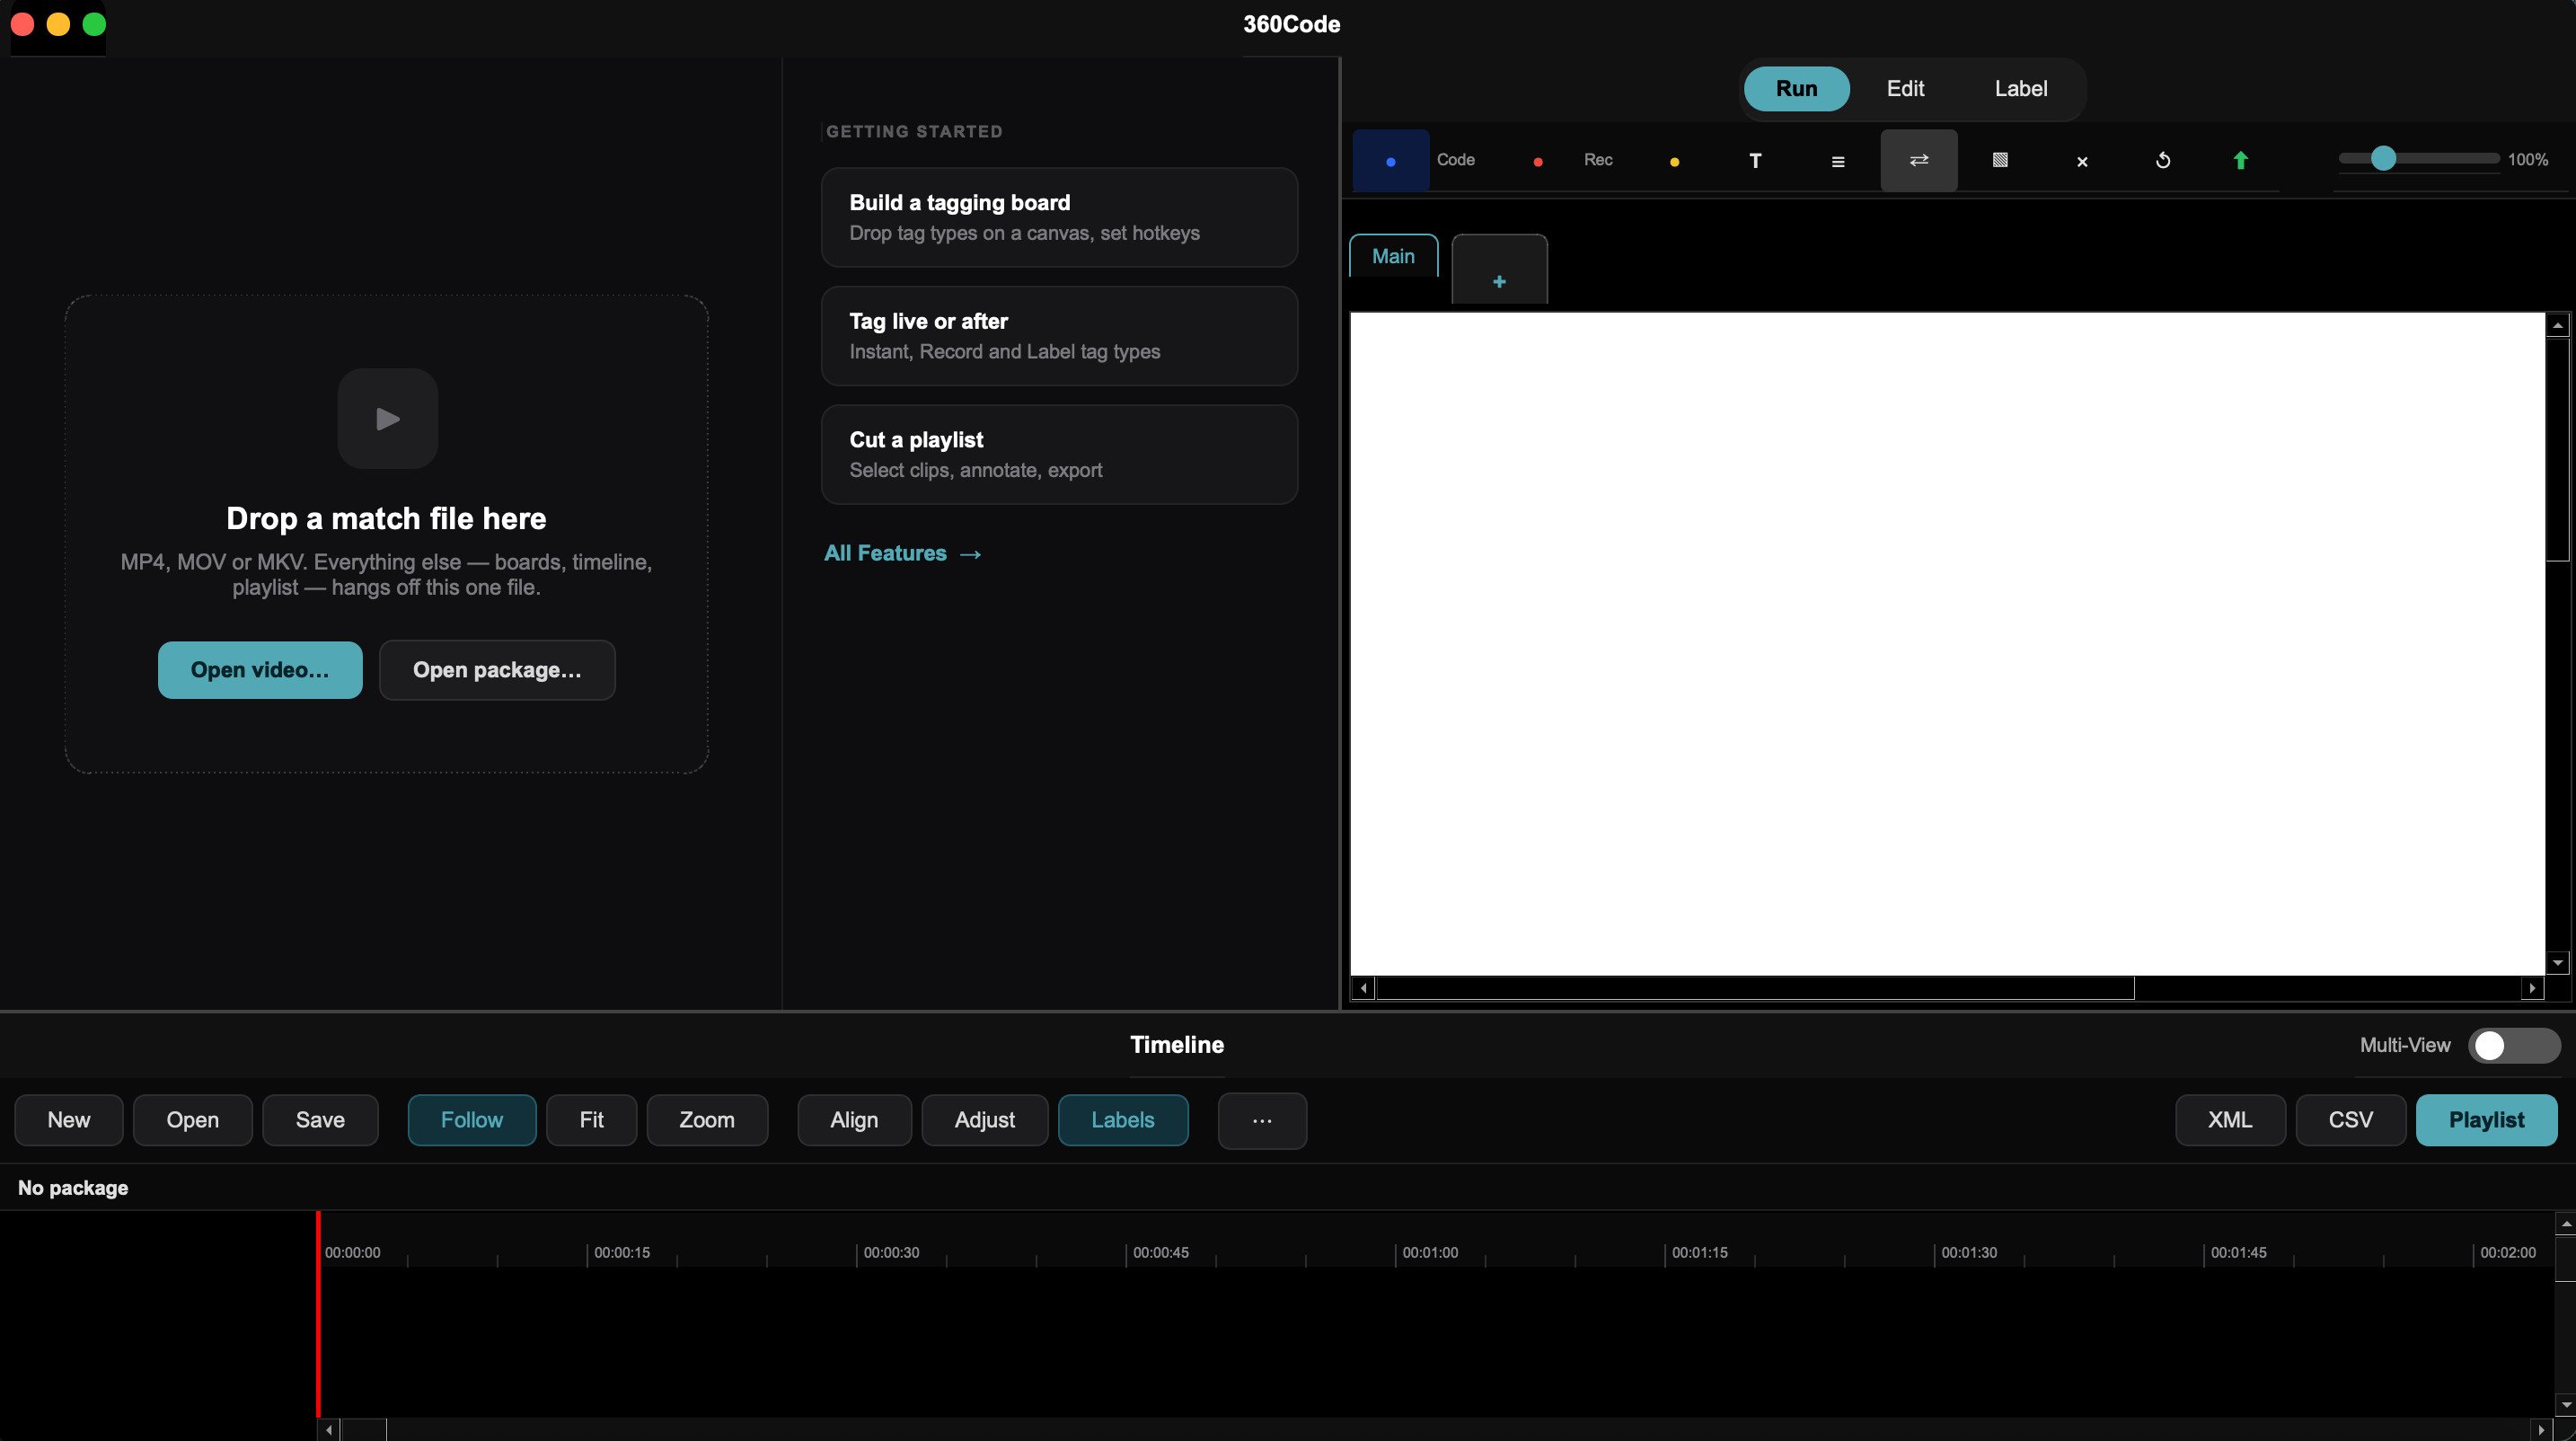Click the green up arrow icon
The image size is (2576, 1441).
(x=2241, y=160)
